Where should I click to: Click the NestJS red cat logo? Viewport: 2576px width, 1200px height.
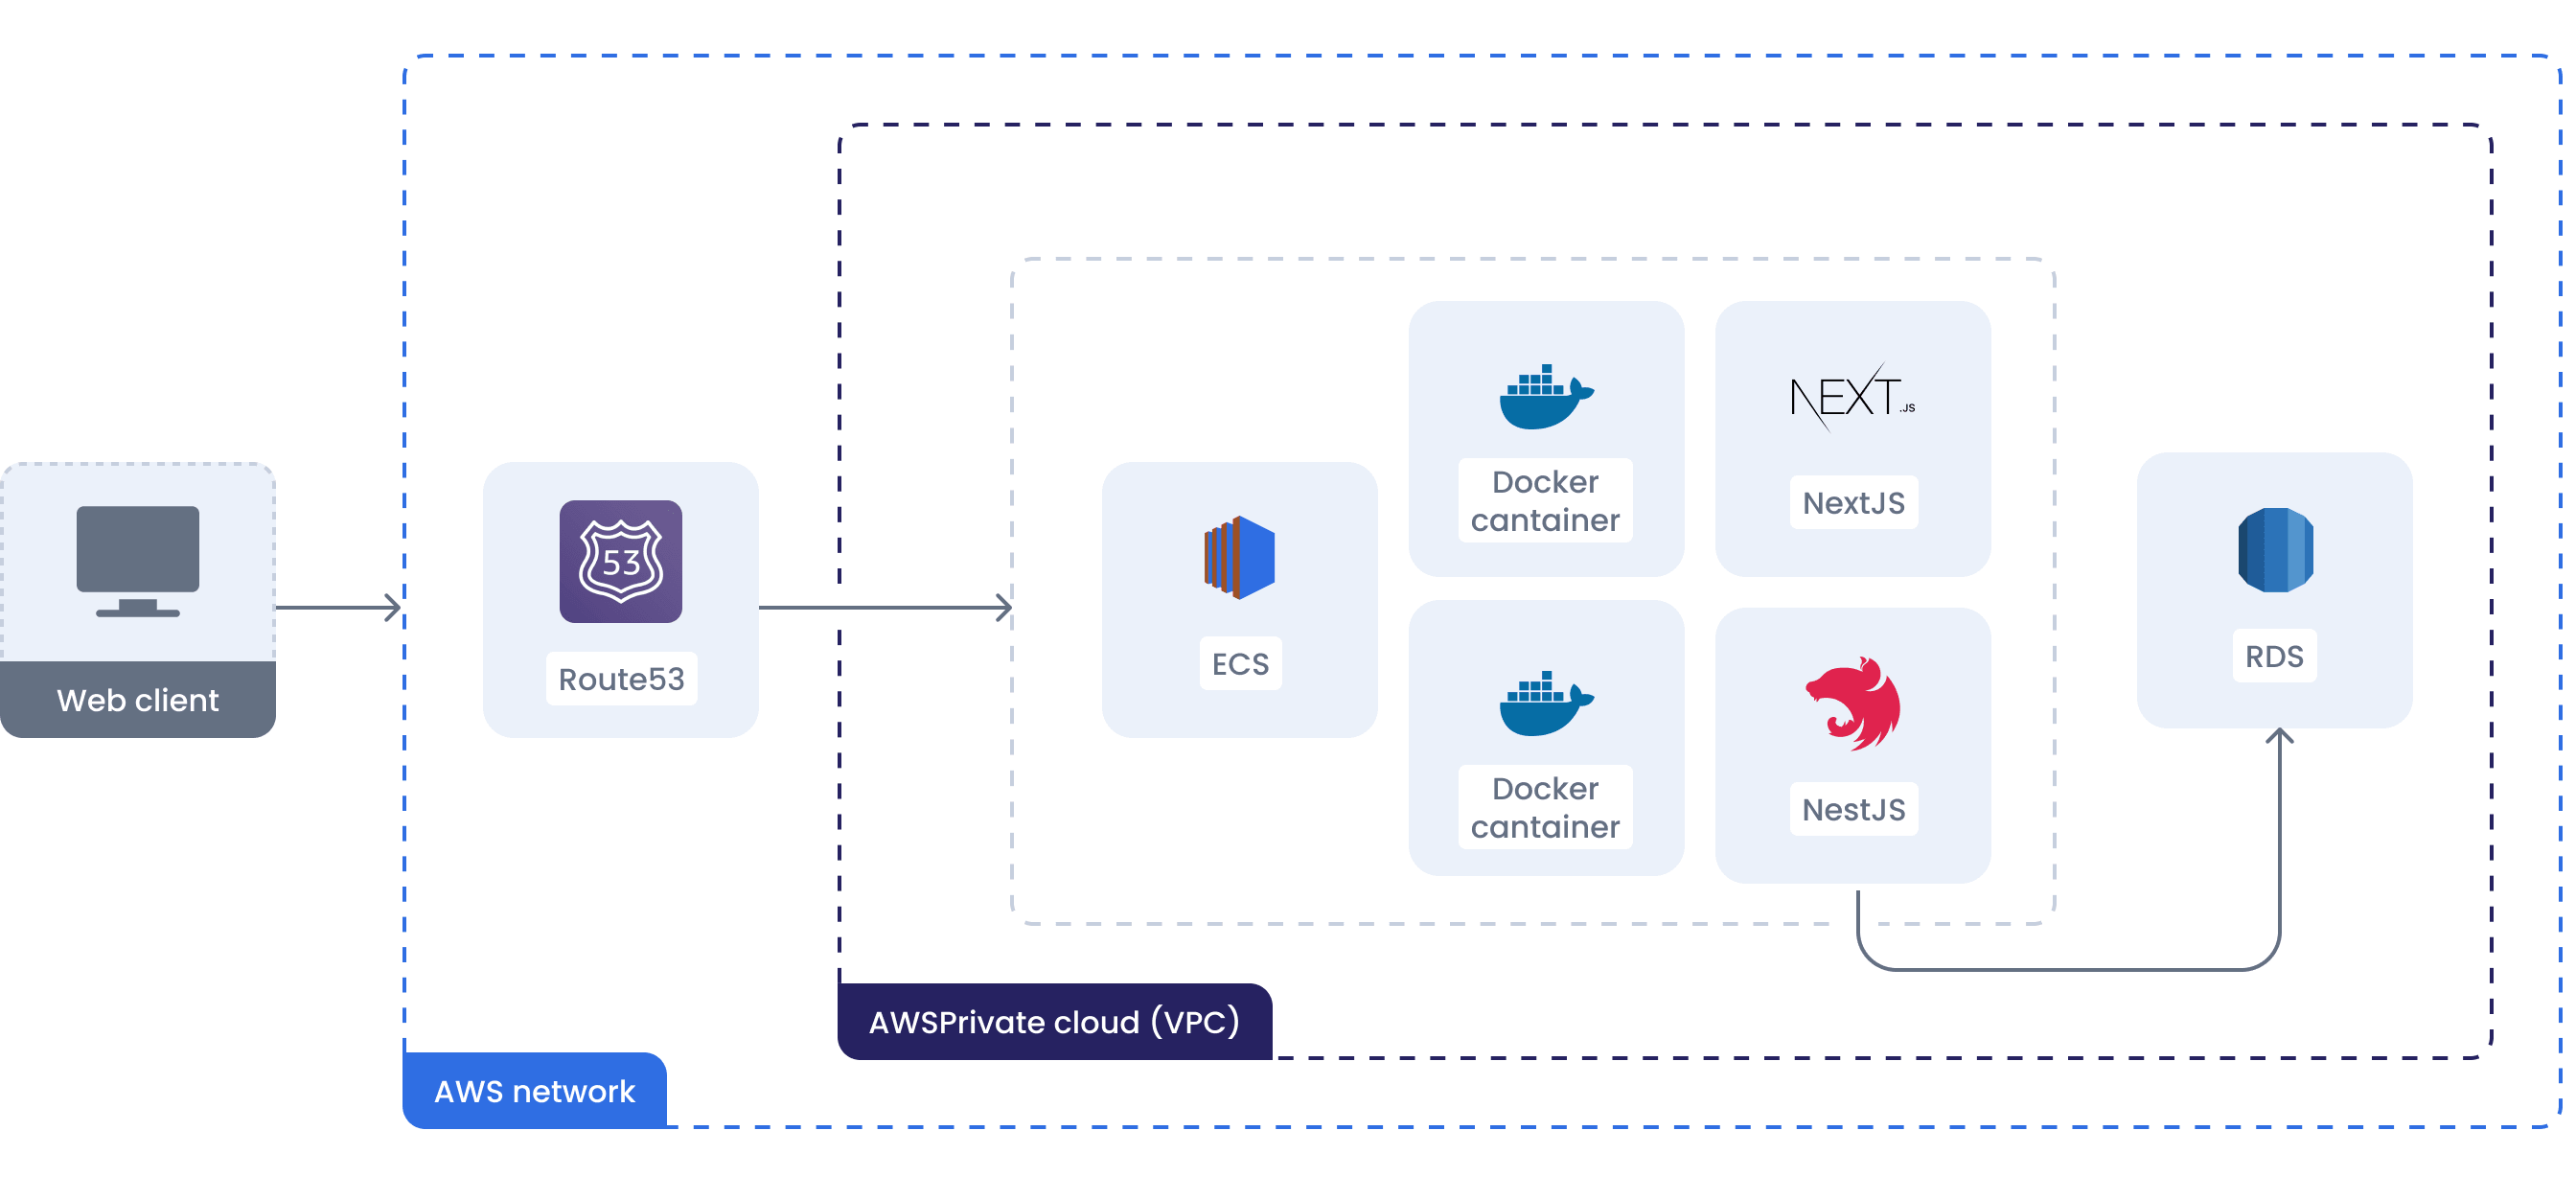[x=1853, y=703]
